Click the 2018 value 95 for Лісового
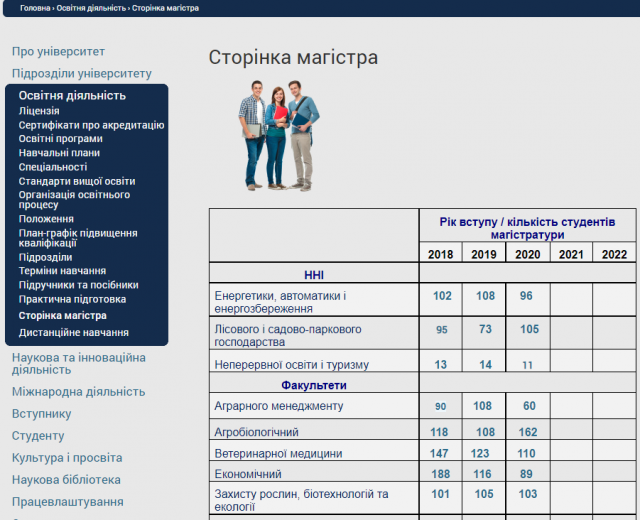The height and width of the screenshot is (520, 640). [442, 330]
